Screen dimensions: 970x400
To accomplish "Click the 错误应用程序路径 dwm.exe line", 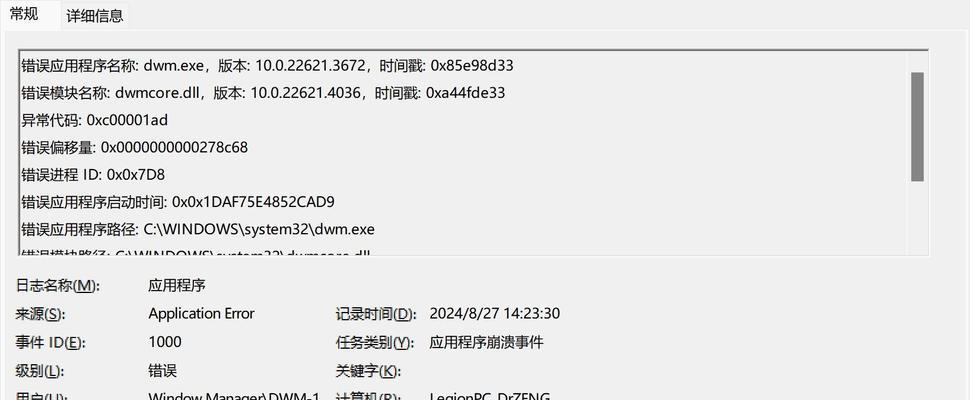I will tap(198, 229).
